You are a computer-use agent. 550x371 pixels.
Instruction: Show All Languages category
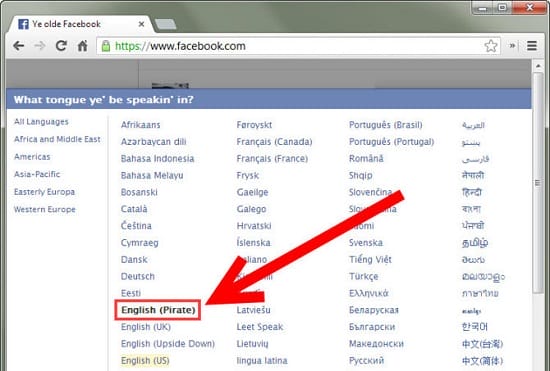pyautogui.click(x=41, y=122)
